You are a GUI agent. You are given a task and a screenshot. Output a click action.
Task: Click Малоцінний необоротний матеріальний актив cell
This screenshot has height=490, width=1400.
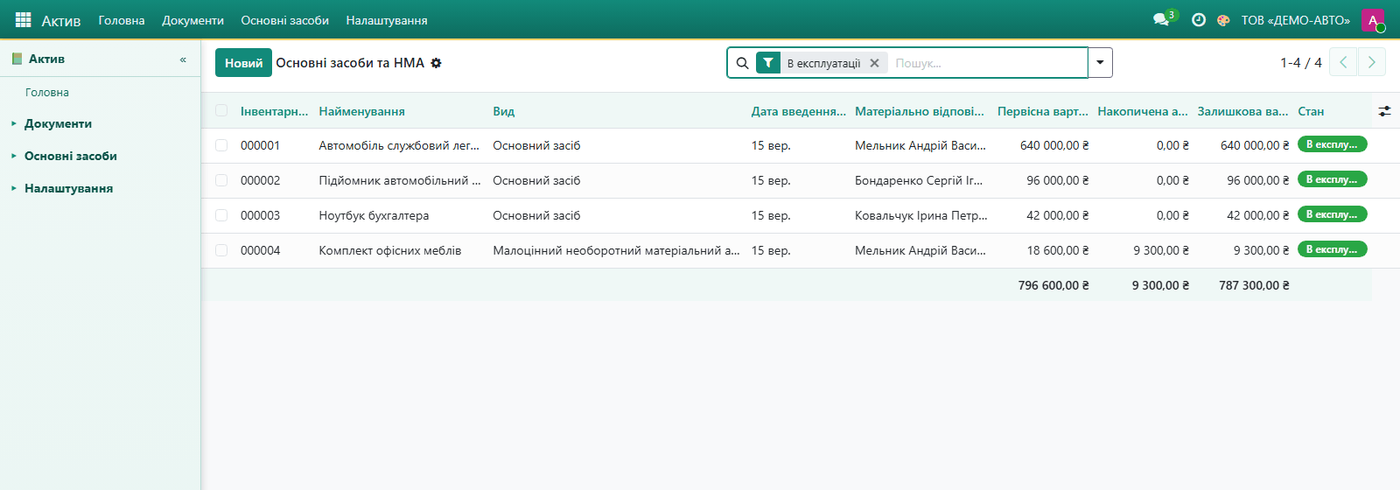[617, 250]
